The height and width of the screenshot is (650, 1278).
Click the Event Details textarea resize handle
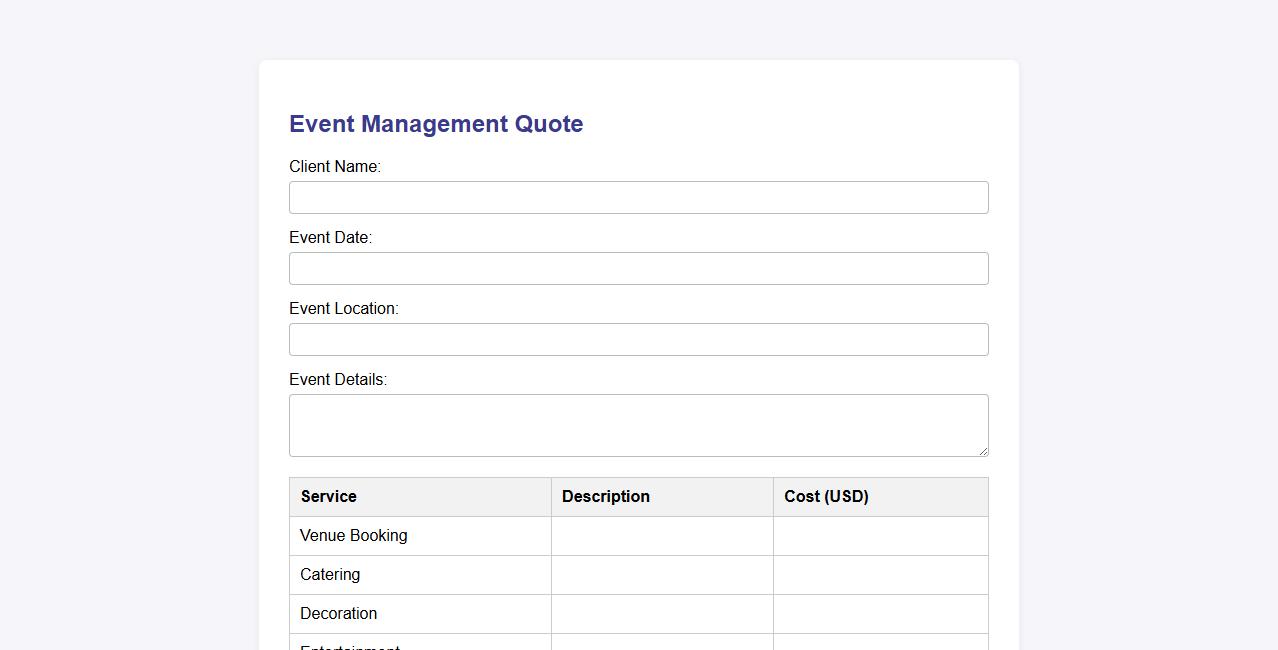tap(982, 450)
